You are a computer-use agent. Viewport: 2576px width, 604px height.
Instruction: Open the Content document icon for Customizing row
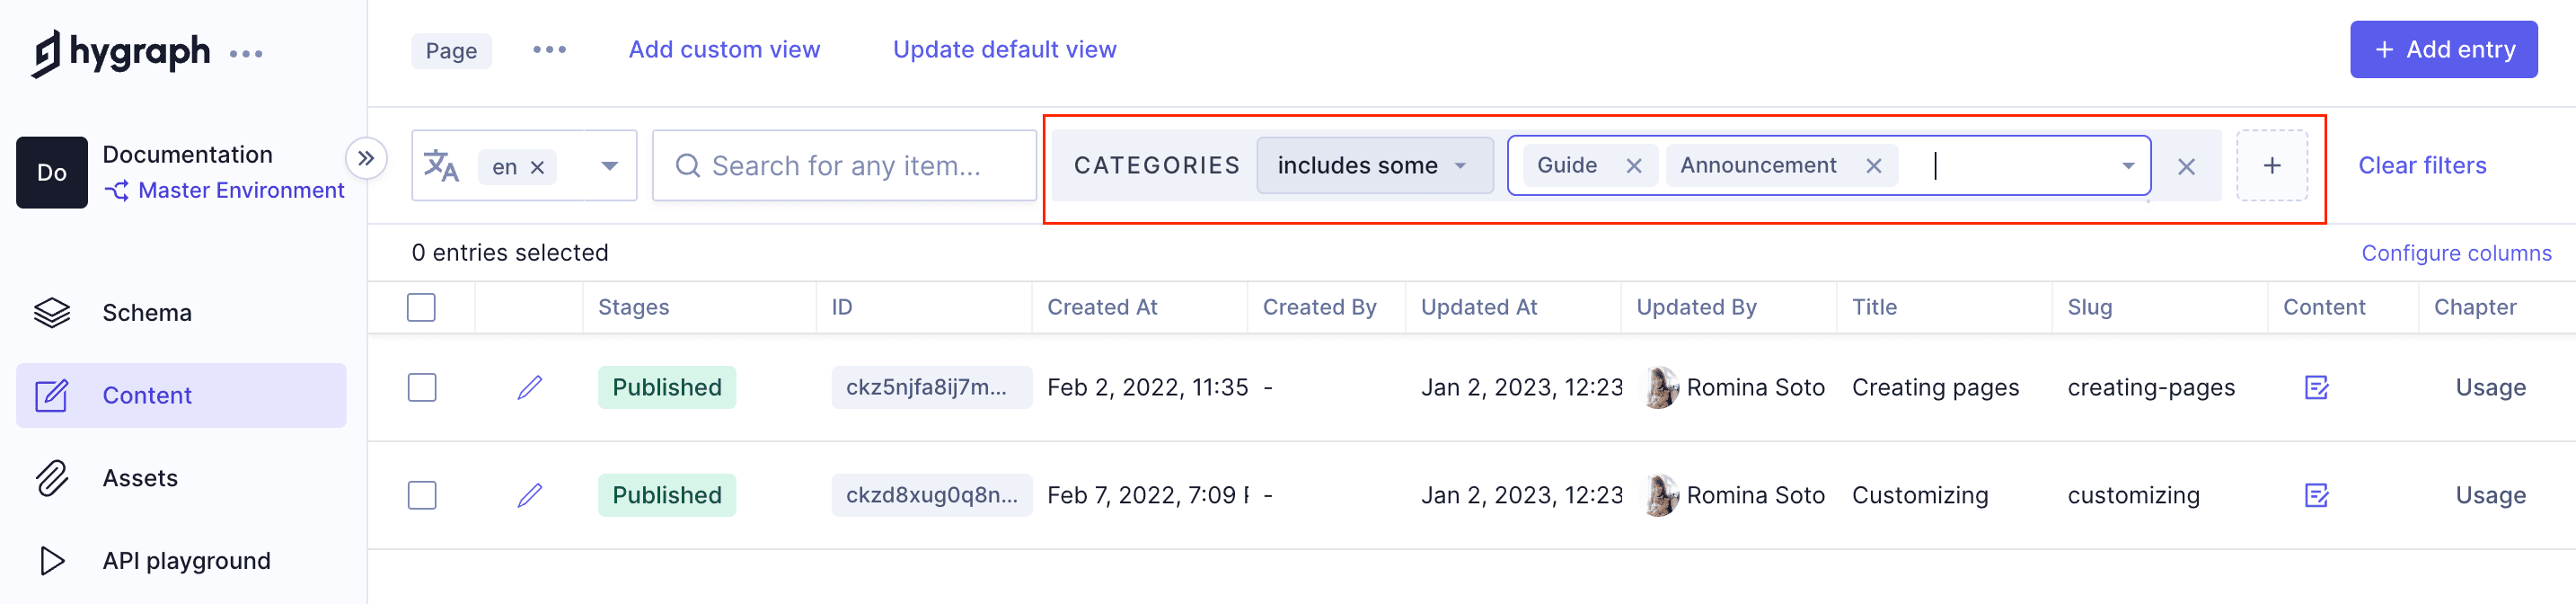(2318, 494)
